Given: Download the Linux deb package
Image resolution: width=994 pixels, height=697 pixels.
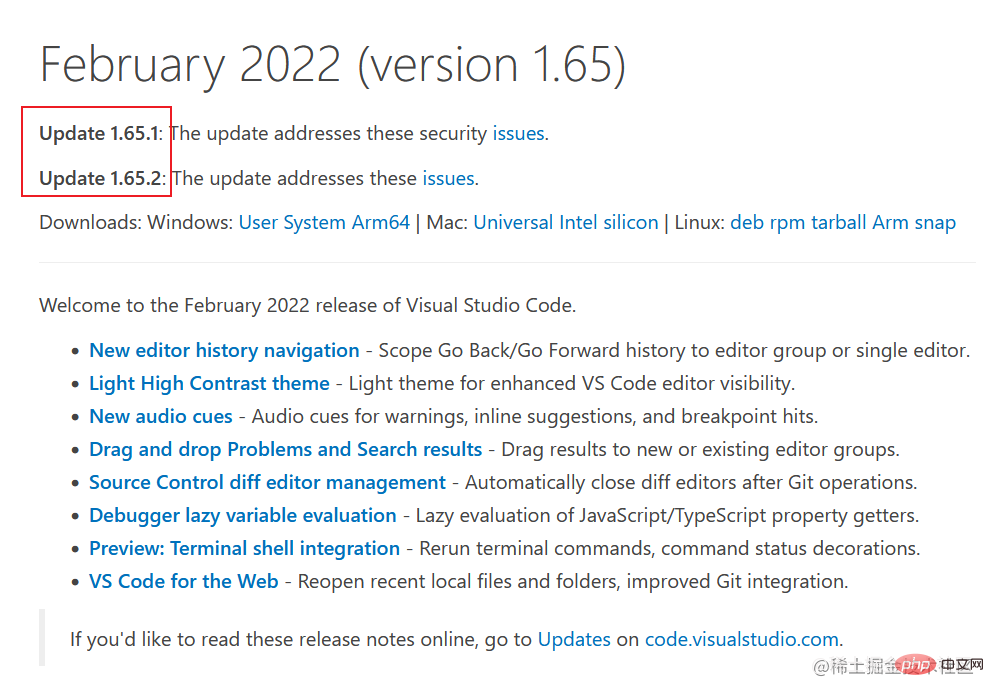Looking at the screenshot, I should [x=746, y=222].
